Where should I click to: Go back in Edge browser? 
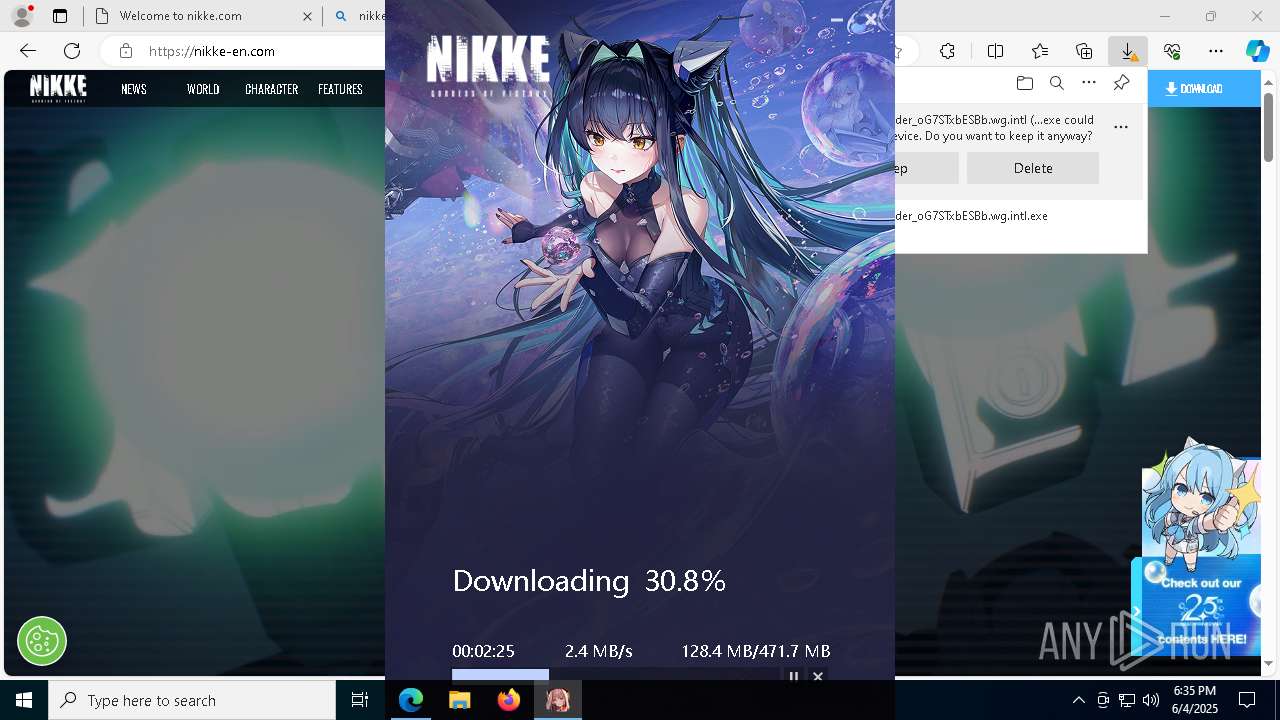click(28, 51)
